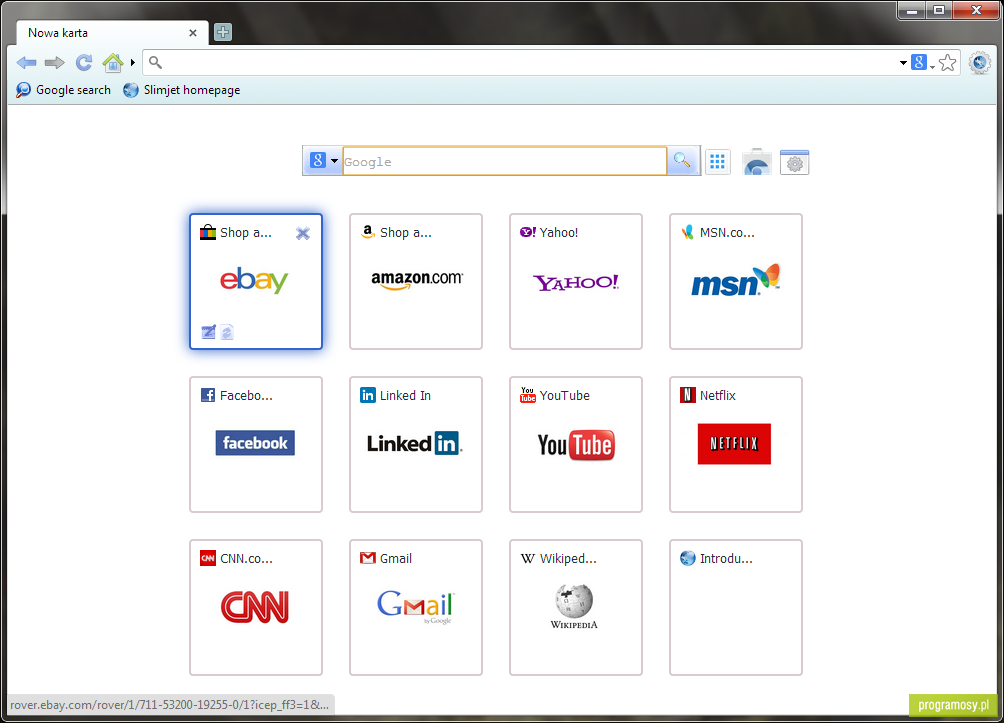Click the globe favicon on Introdu... tile
This screenshot has height=723, width=1004.
coord(688,558)
